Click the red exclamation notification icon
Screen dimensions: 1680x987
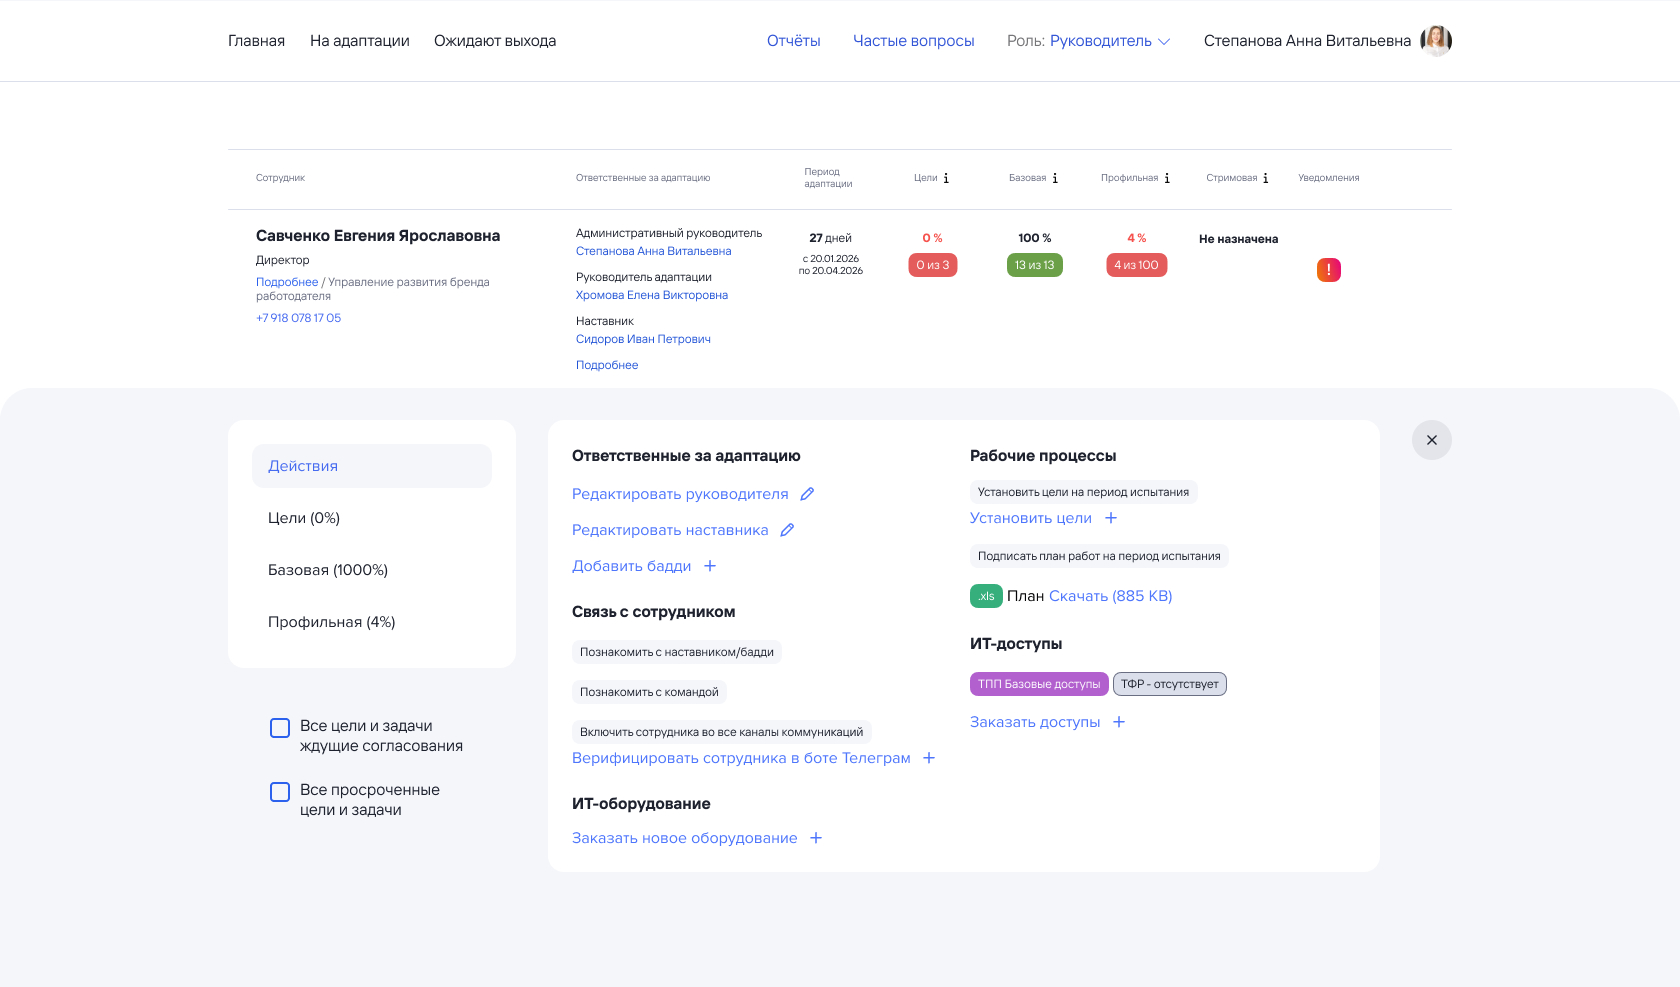pos(1328,270)
